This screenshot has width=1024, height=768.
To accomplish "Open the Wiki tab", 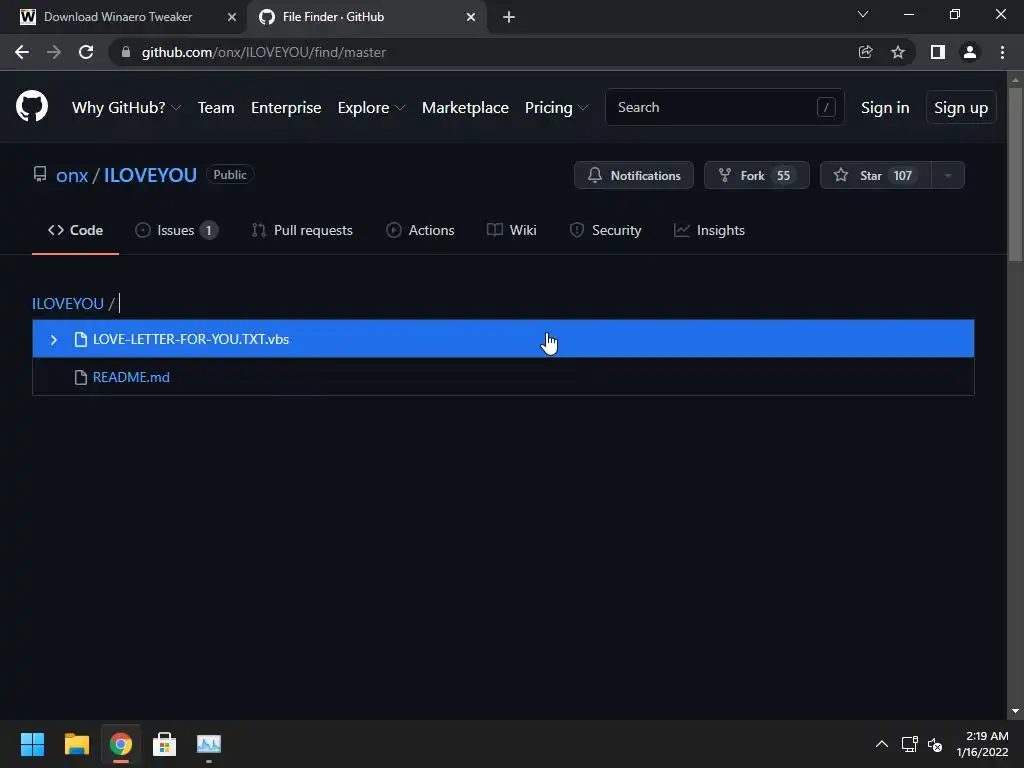I will click(512, 231).
